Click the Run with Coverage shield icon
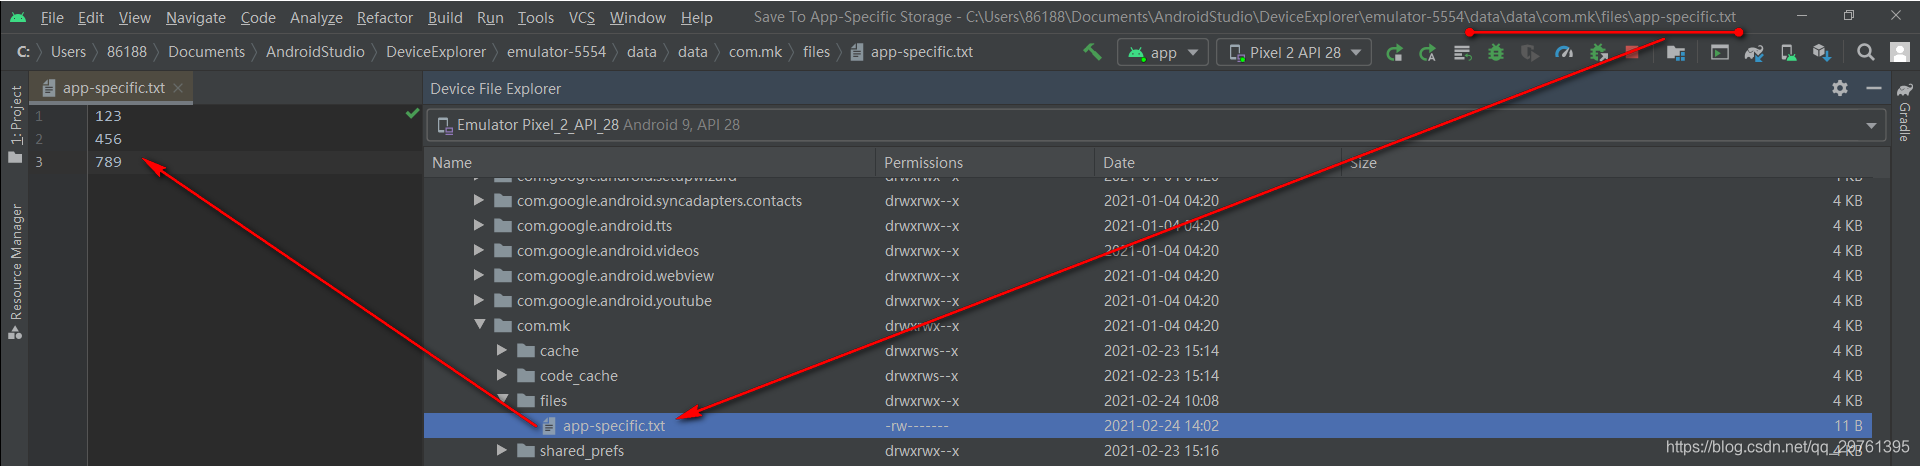The image size is (1920, 466). coord(1530,52)
